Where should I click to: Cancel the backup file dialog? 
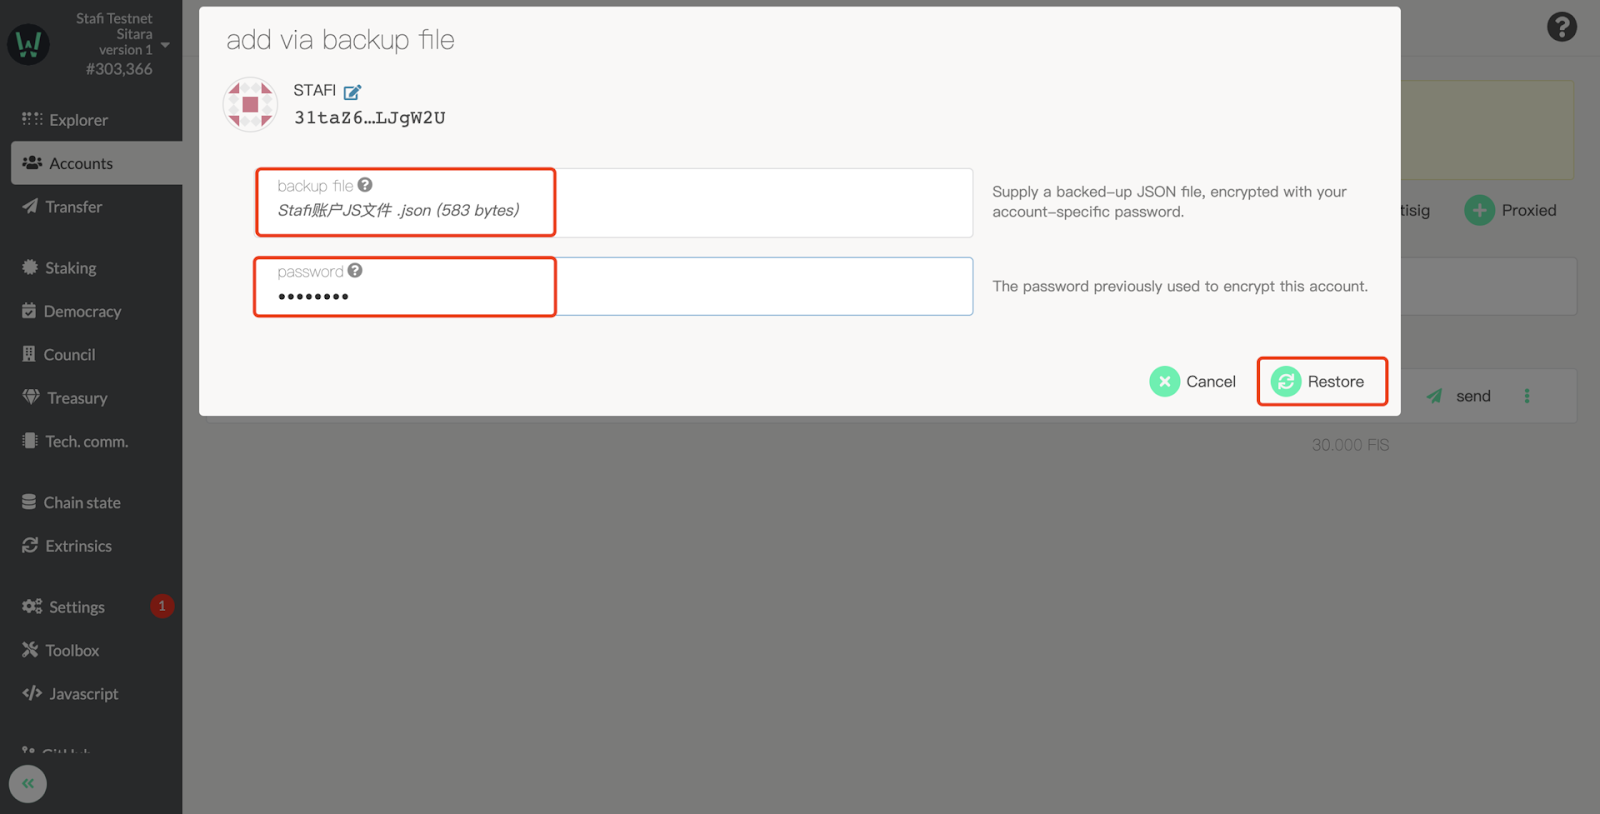pyautogui.click(x=1194, y=381)
